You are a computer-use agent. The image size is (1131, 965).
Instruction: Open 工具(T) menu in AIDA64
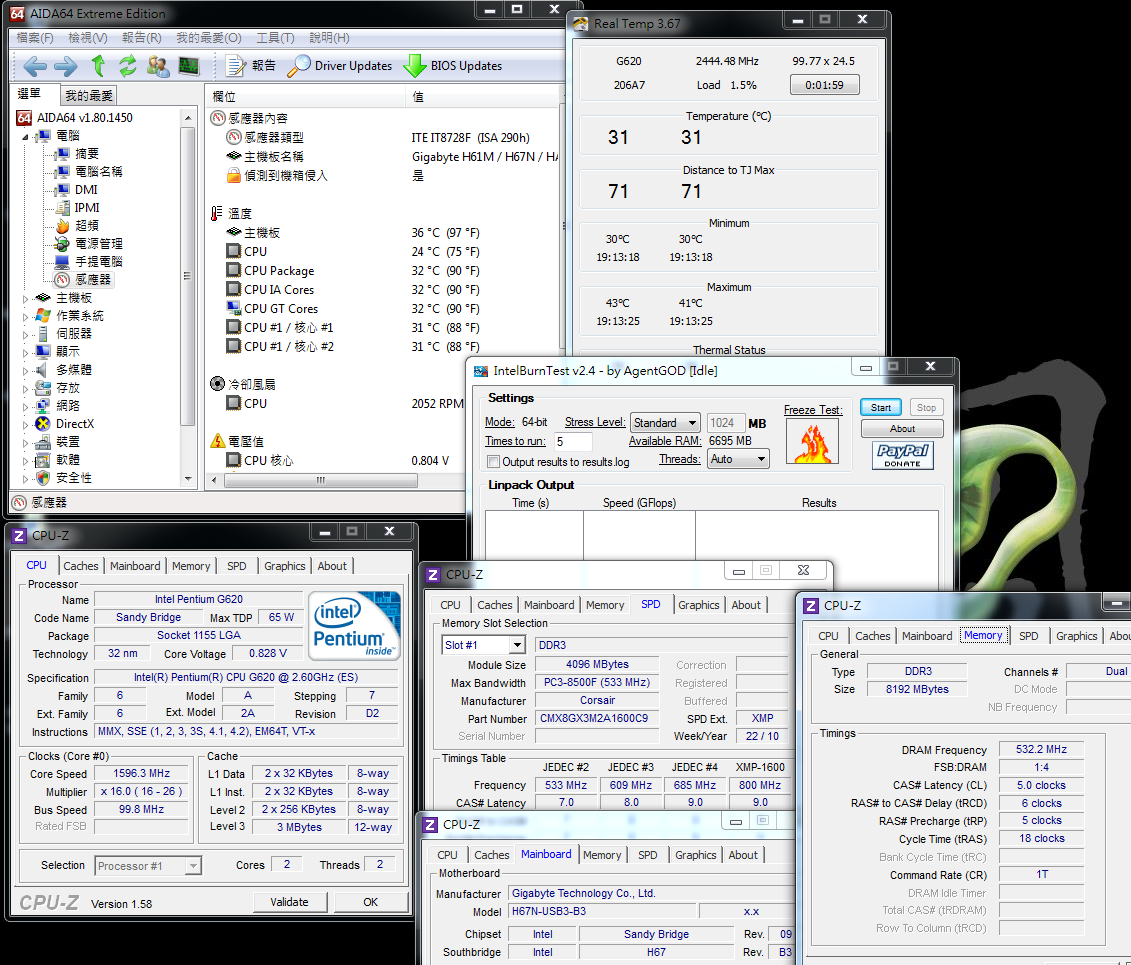275,38
